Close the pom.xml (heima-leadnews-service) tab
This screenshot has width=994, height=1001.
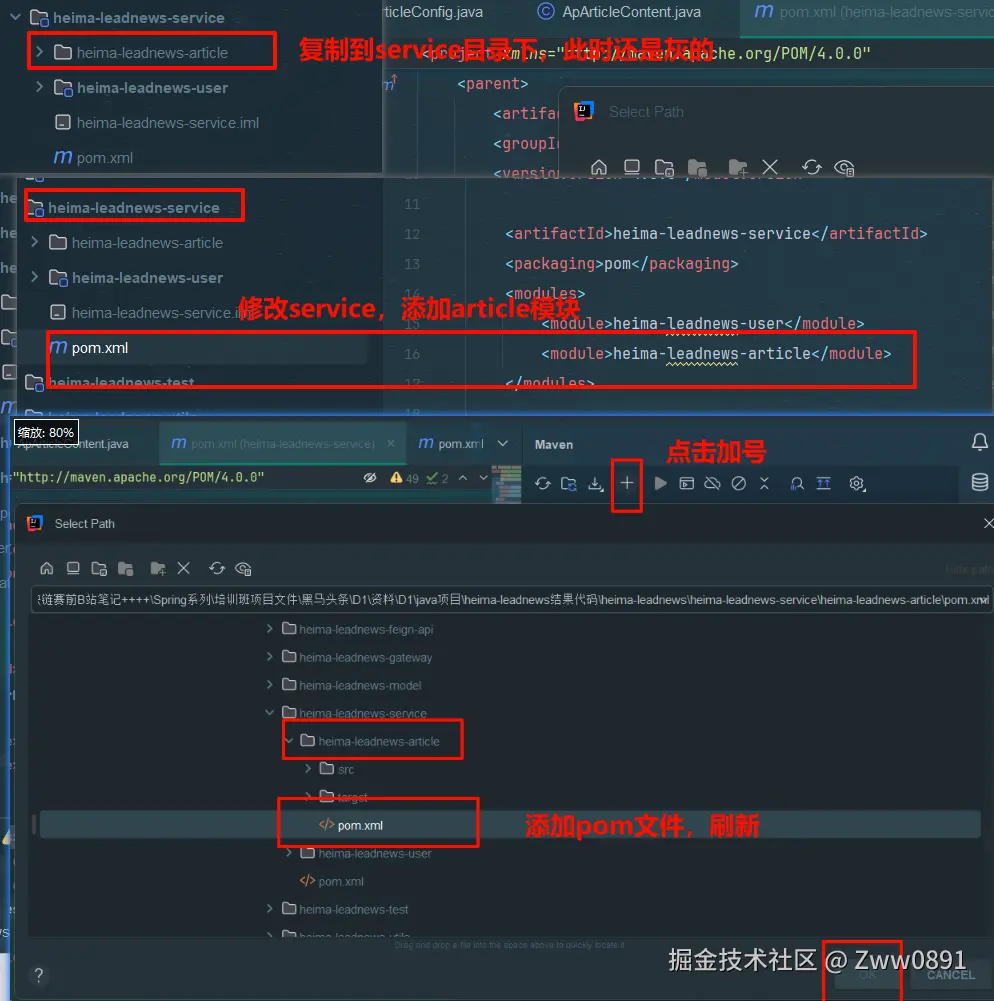(391, 443)
